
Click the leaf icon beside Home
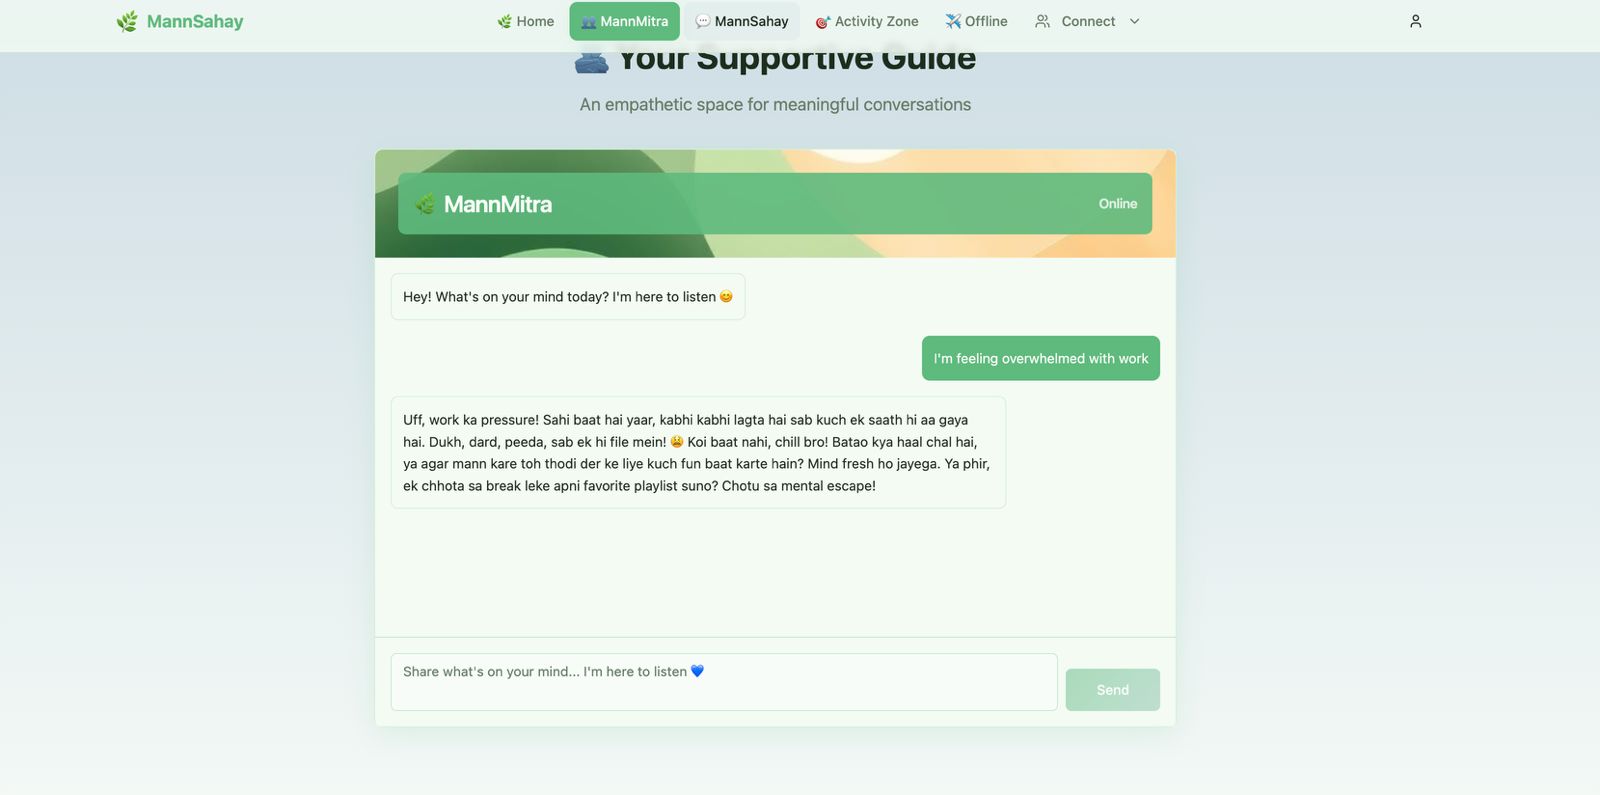505,21
